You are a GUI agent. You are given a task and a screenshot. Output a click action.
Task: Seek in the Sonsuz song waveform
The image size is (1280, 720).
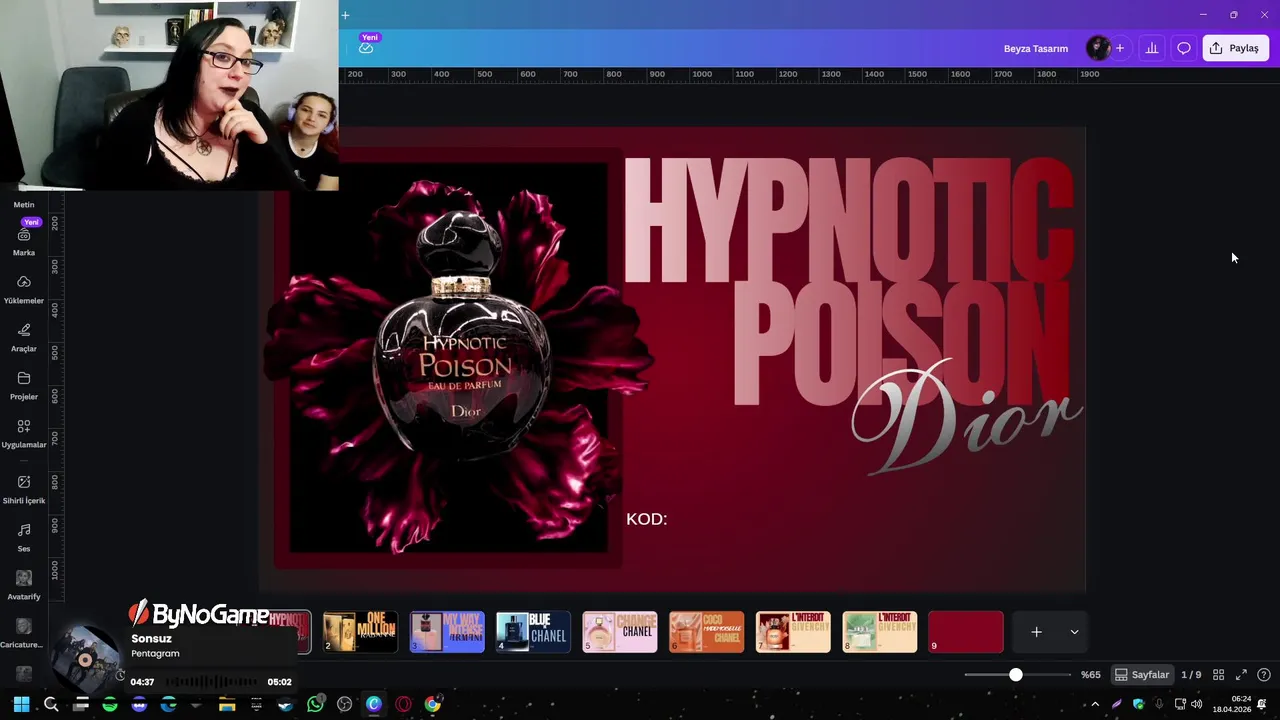(x=211, y=682)
